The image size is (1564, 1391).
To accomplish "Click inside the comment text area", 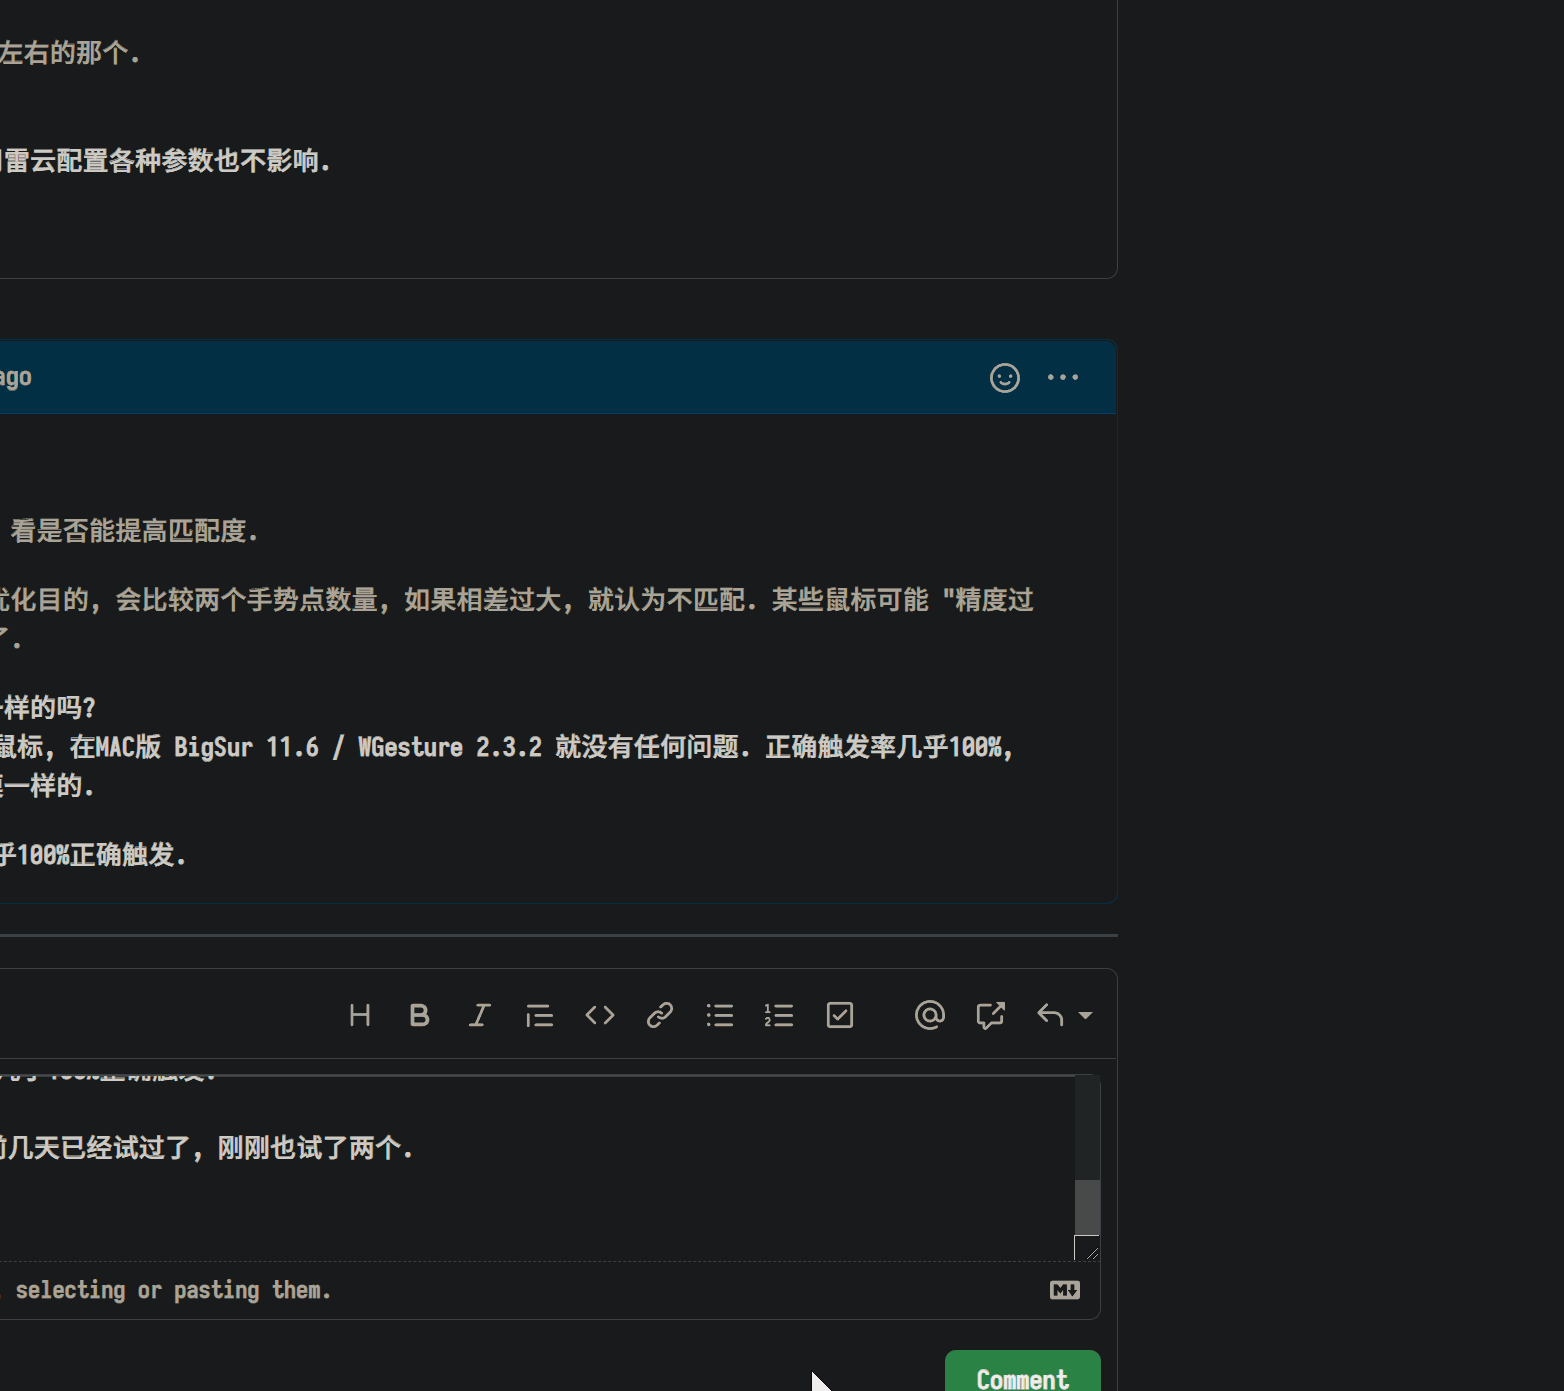I will (x=500, y=1160).
